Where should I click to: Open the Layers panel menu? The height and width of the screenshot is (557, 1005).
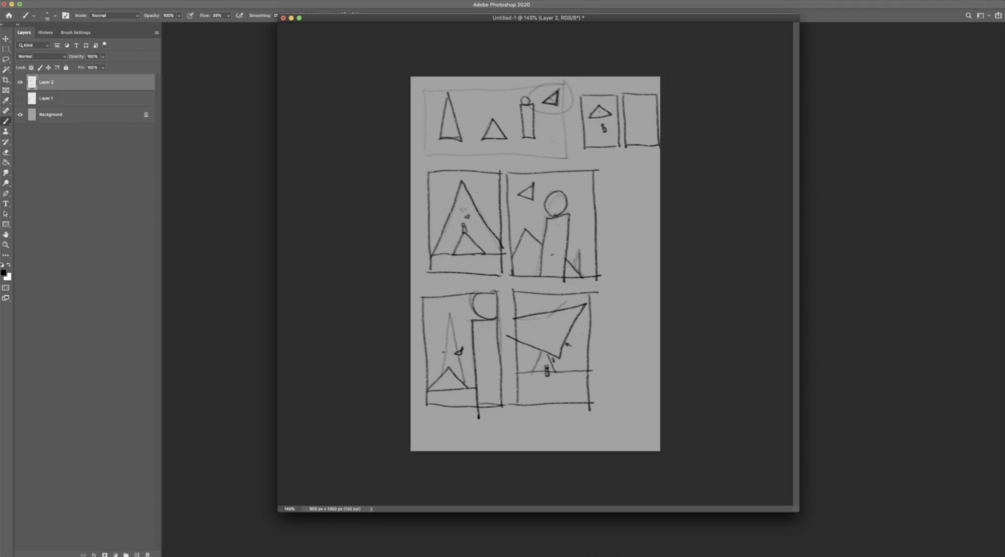point(156,33)
